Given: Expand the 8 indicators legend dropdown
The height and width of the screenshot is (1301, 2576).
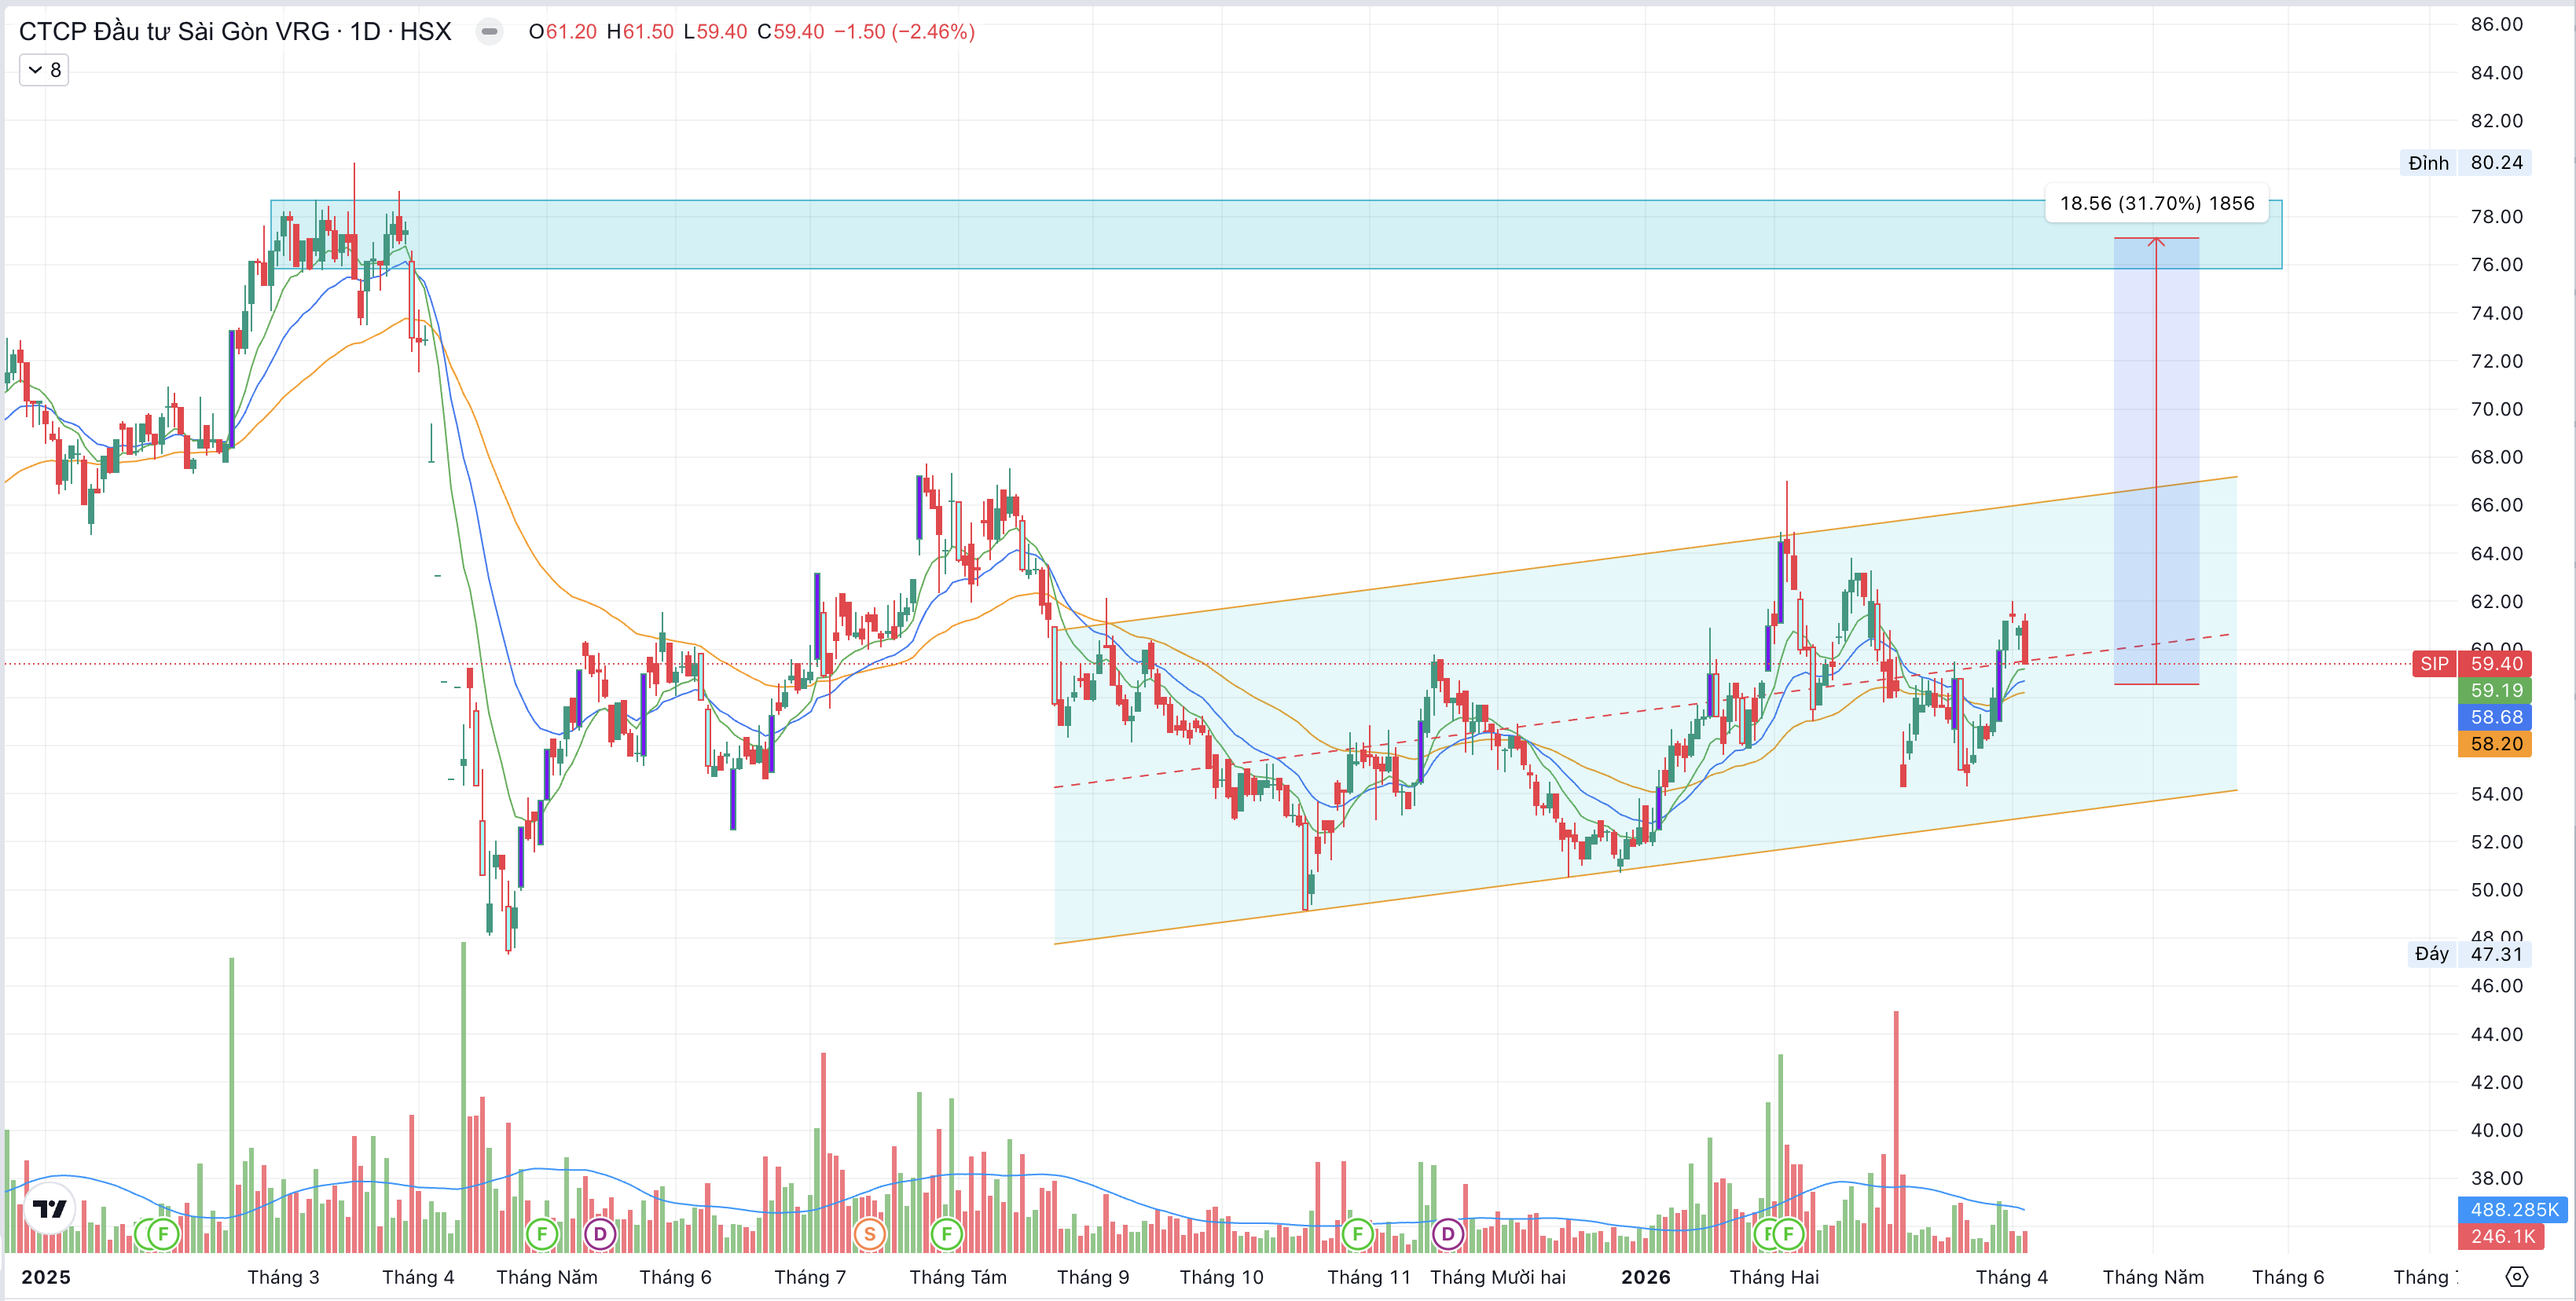Looking at the screenshot, I should [x=44, y=70].
